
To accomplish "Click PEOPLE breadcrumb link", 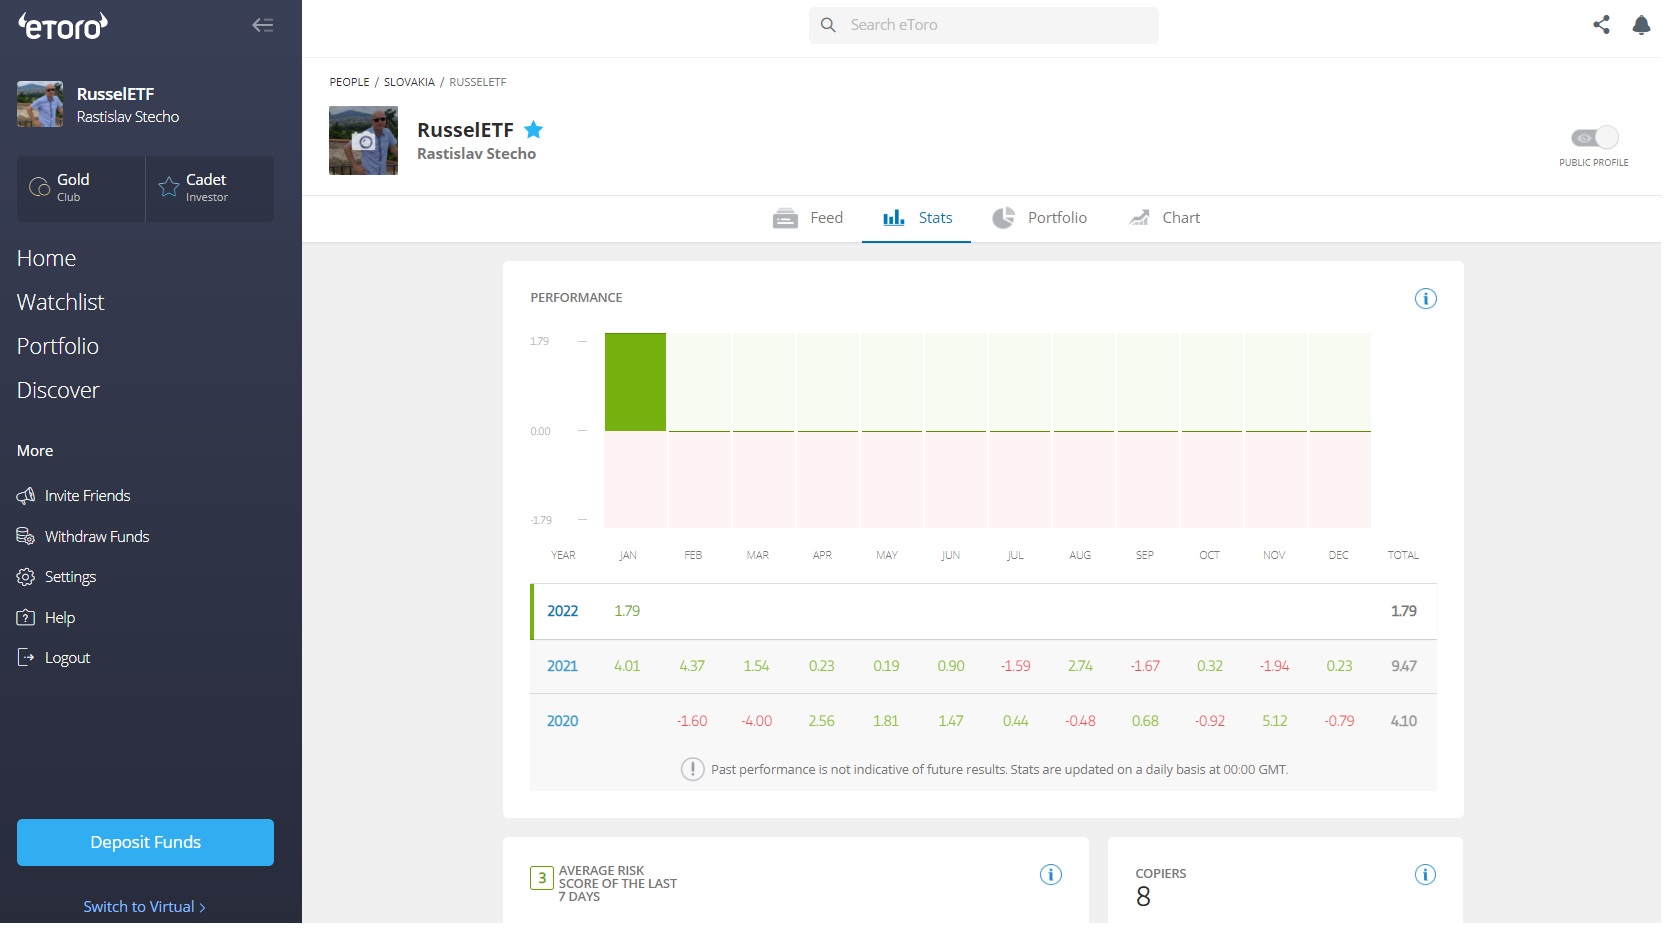I will pyautogui.click(x=349, y=82).
